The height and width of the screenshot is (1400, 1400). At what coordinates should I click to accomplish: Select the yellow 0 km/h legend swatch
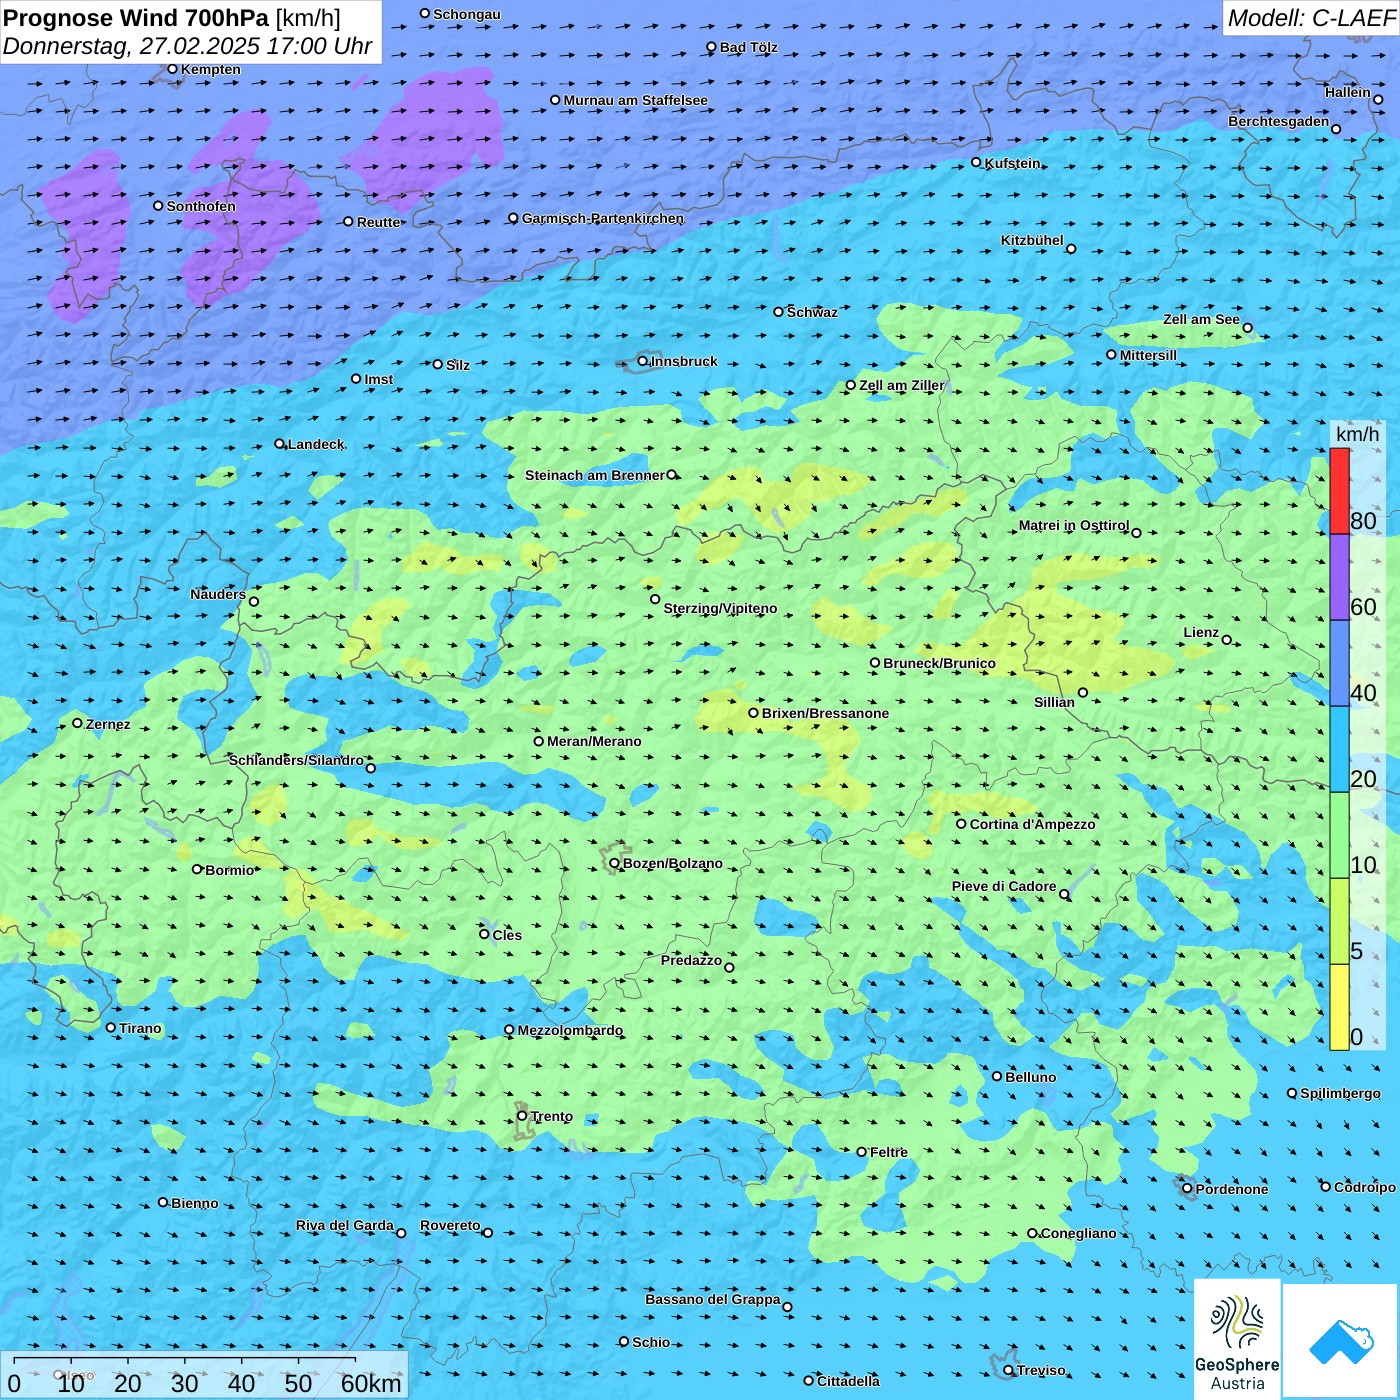point(1339,1007)
